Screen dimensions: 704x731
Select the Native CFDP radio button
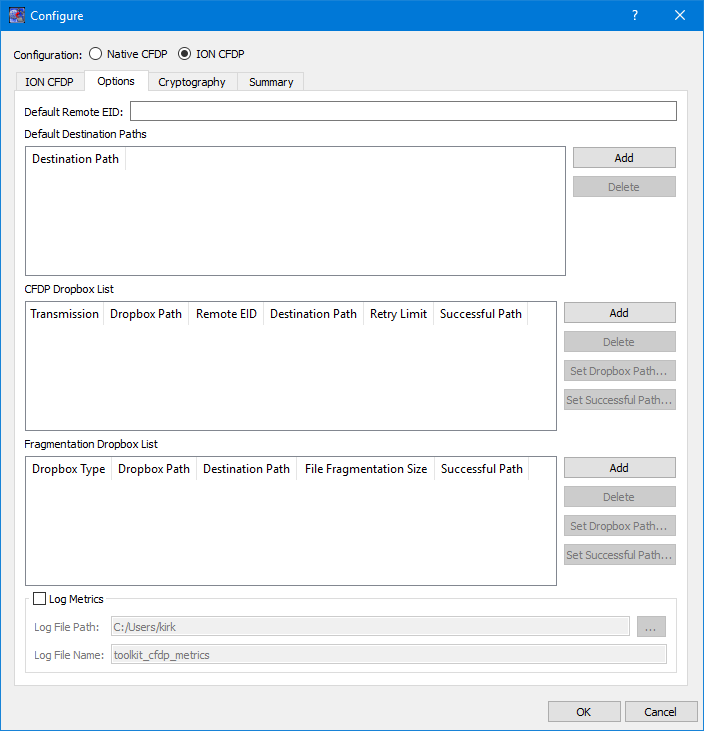tap(97, 54)
